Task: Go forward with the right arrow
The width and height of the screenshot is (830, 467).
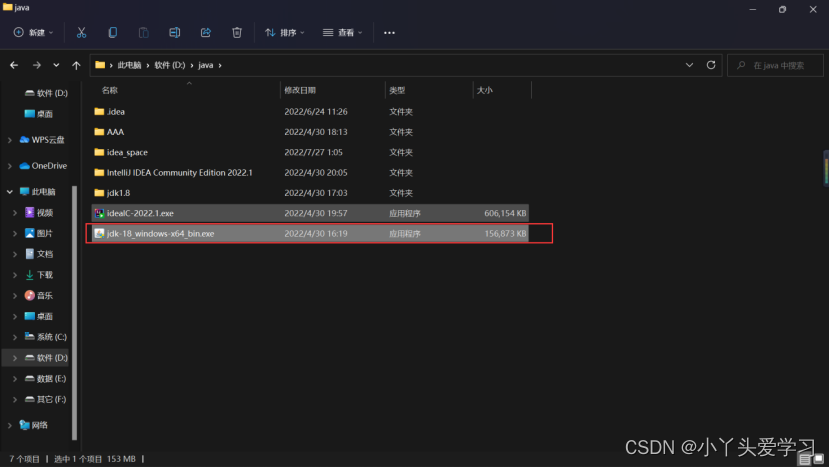Action: pos(37,65)
